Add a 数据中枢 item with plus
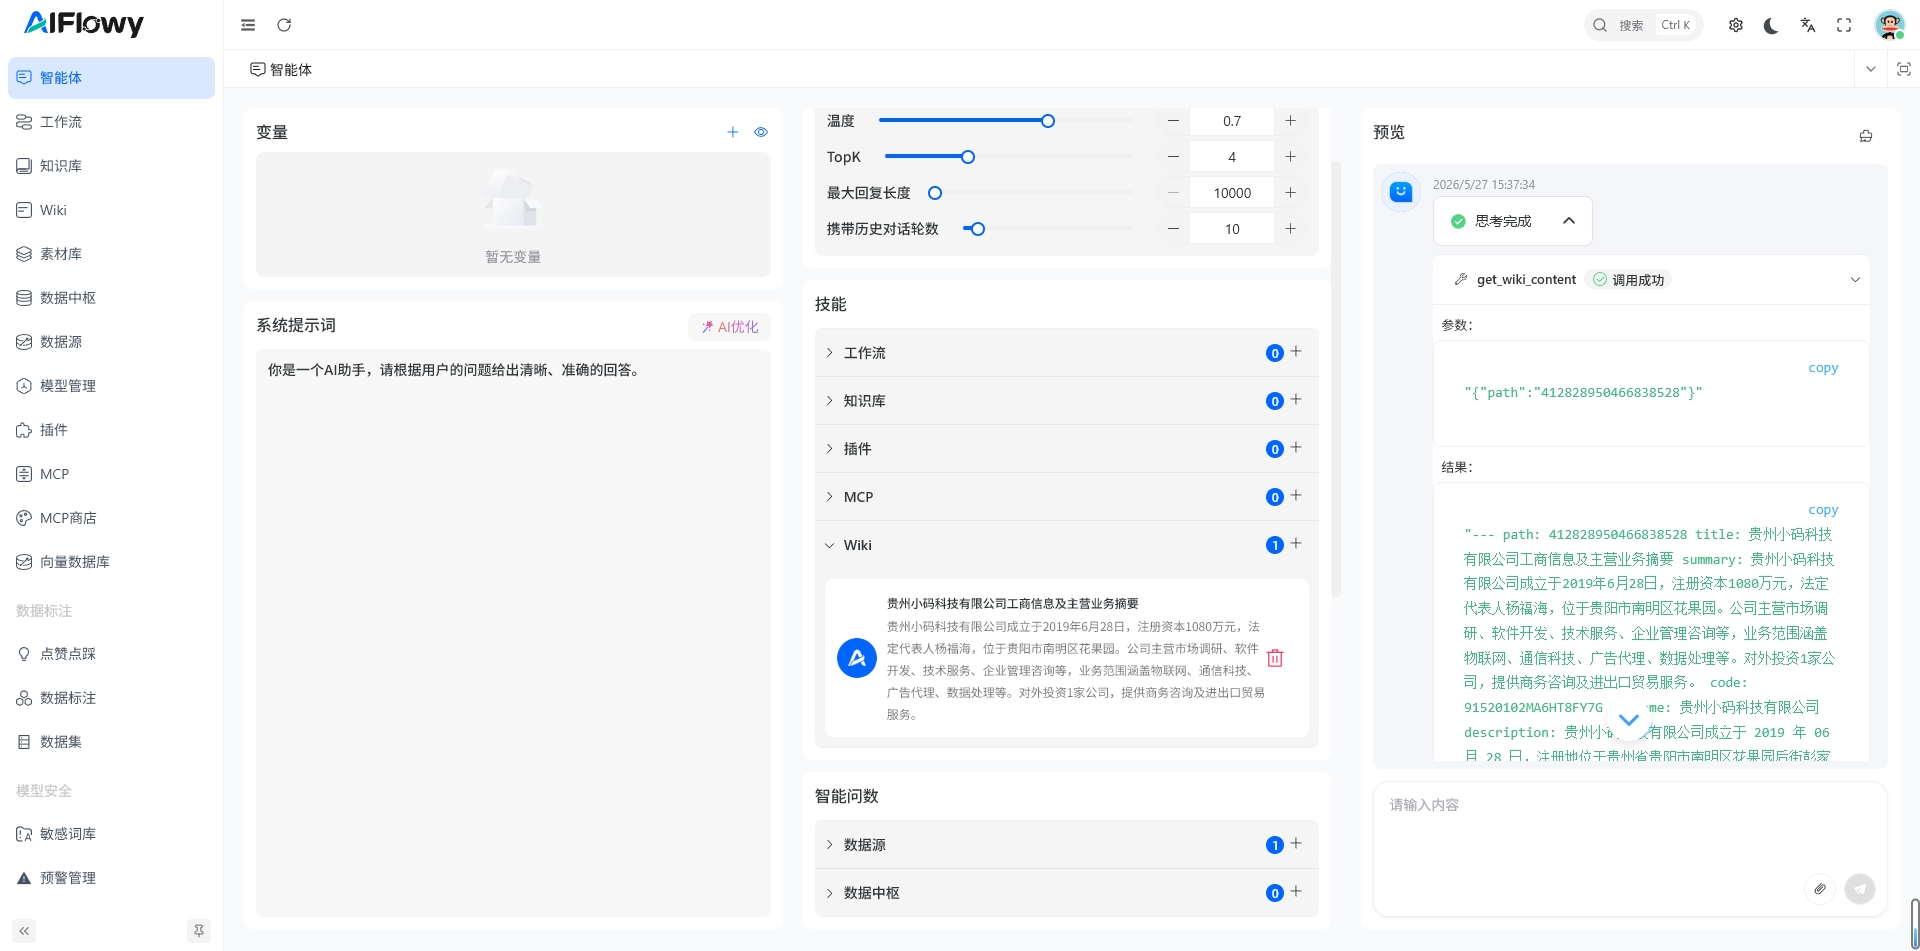1920x951 pixels. click(1296, 891)
